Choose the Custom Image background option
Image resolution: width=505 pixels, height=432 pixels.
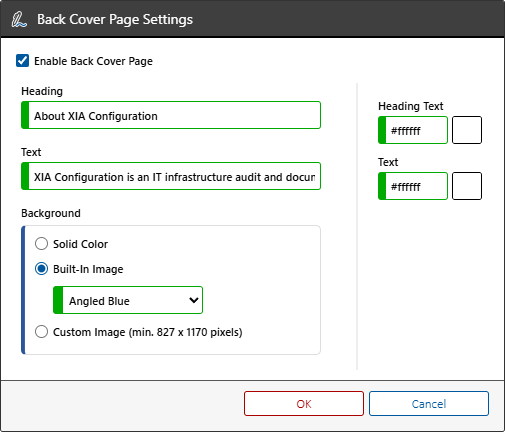pos(41,332)
